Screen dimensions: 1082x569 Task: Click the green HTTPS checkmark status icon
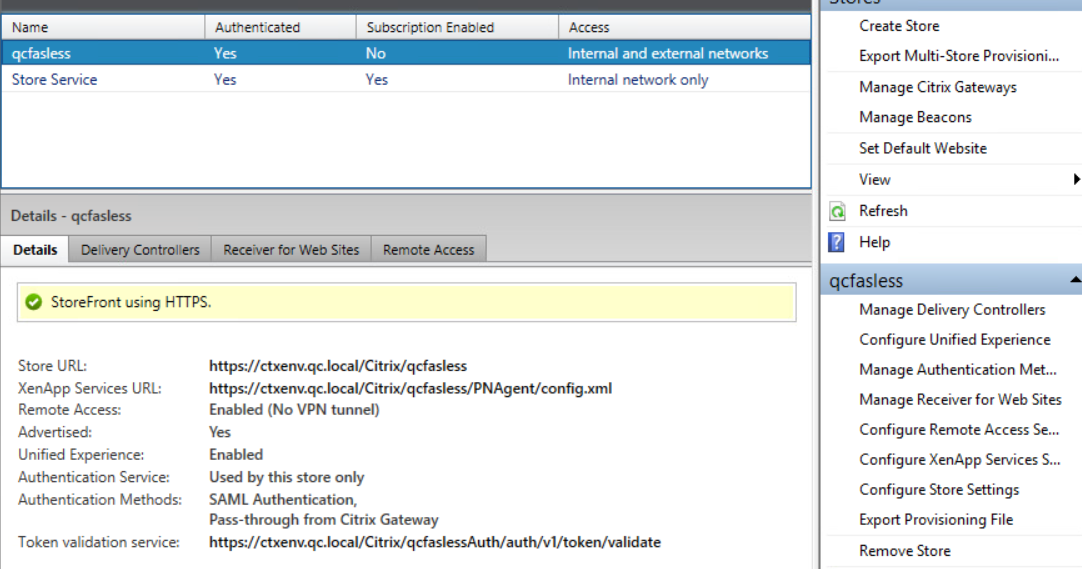[34, 302]
